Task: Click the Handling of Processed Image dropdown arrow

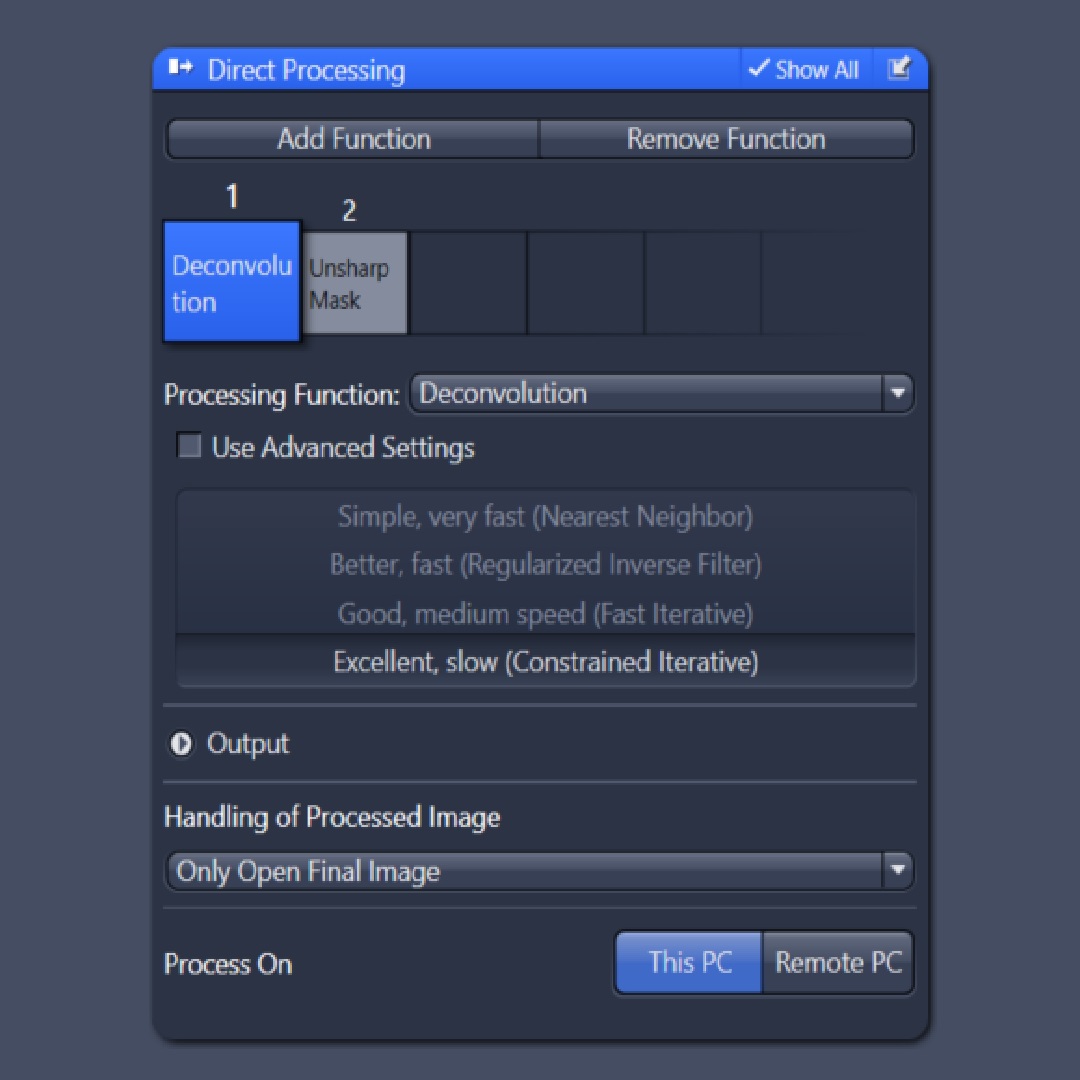Action: coord(897,871)
